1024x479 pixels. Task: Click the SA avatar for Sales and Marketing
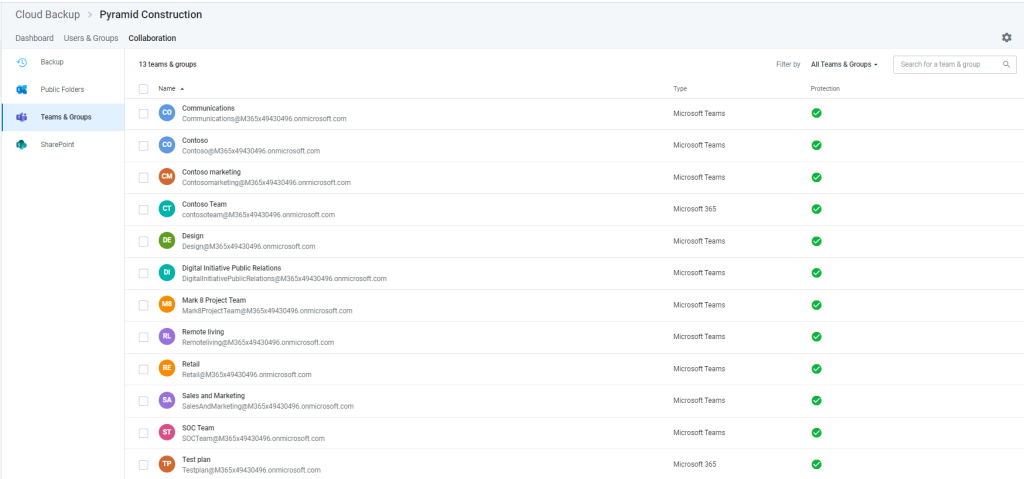coord(167,401)
